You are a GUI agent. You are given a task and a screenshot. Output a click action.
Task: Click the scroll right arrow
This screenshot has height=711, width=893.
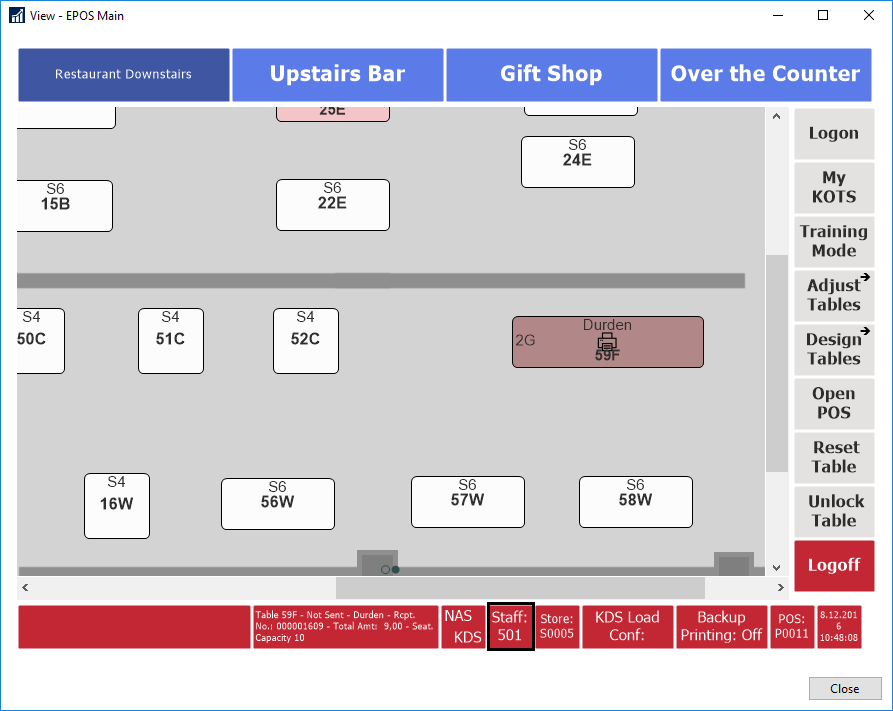[780, 587]
